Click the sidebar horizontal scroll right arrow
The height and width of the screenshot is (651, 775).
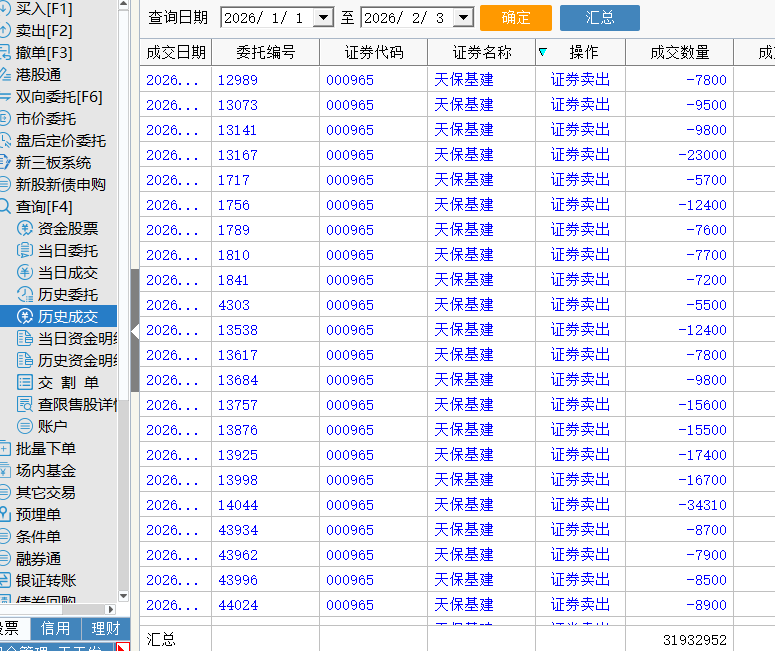coord(111,609)
